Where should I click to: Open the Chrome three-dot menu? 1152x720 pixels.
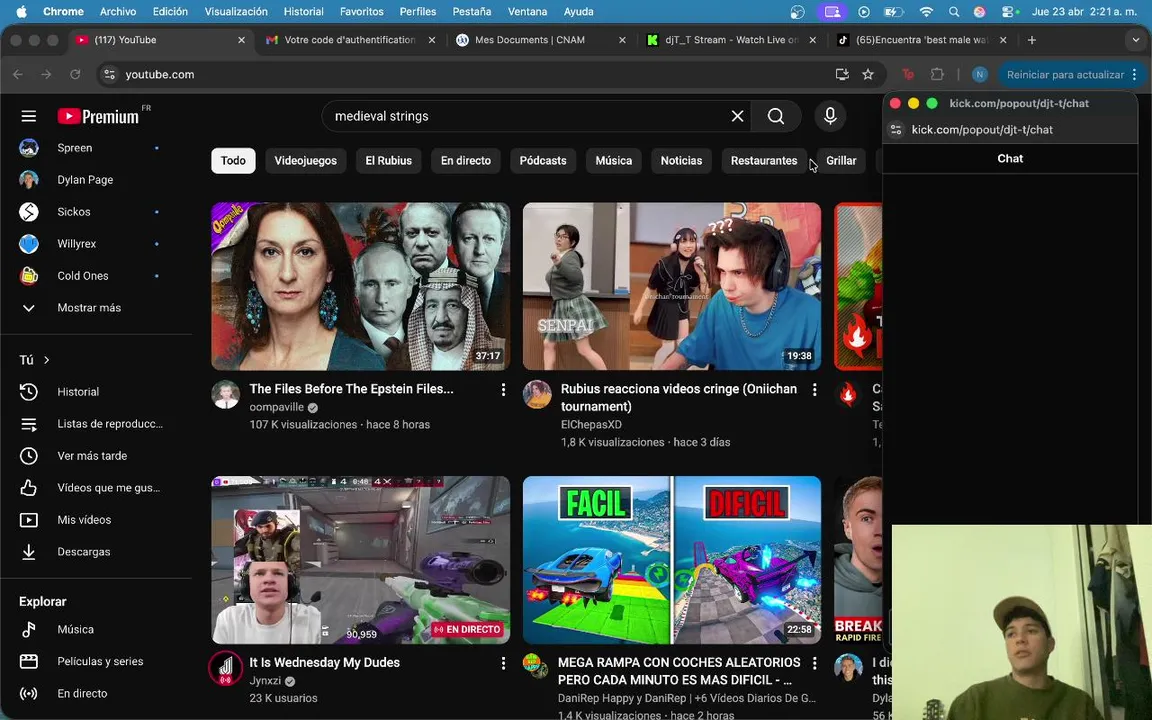pos(1135,74)
